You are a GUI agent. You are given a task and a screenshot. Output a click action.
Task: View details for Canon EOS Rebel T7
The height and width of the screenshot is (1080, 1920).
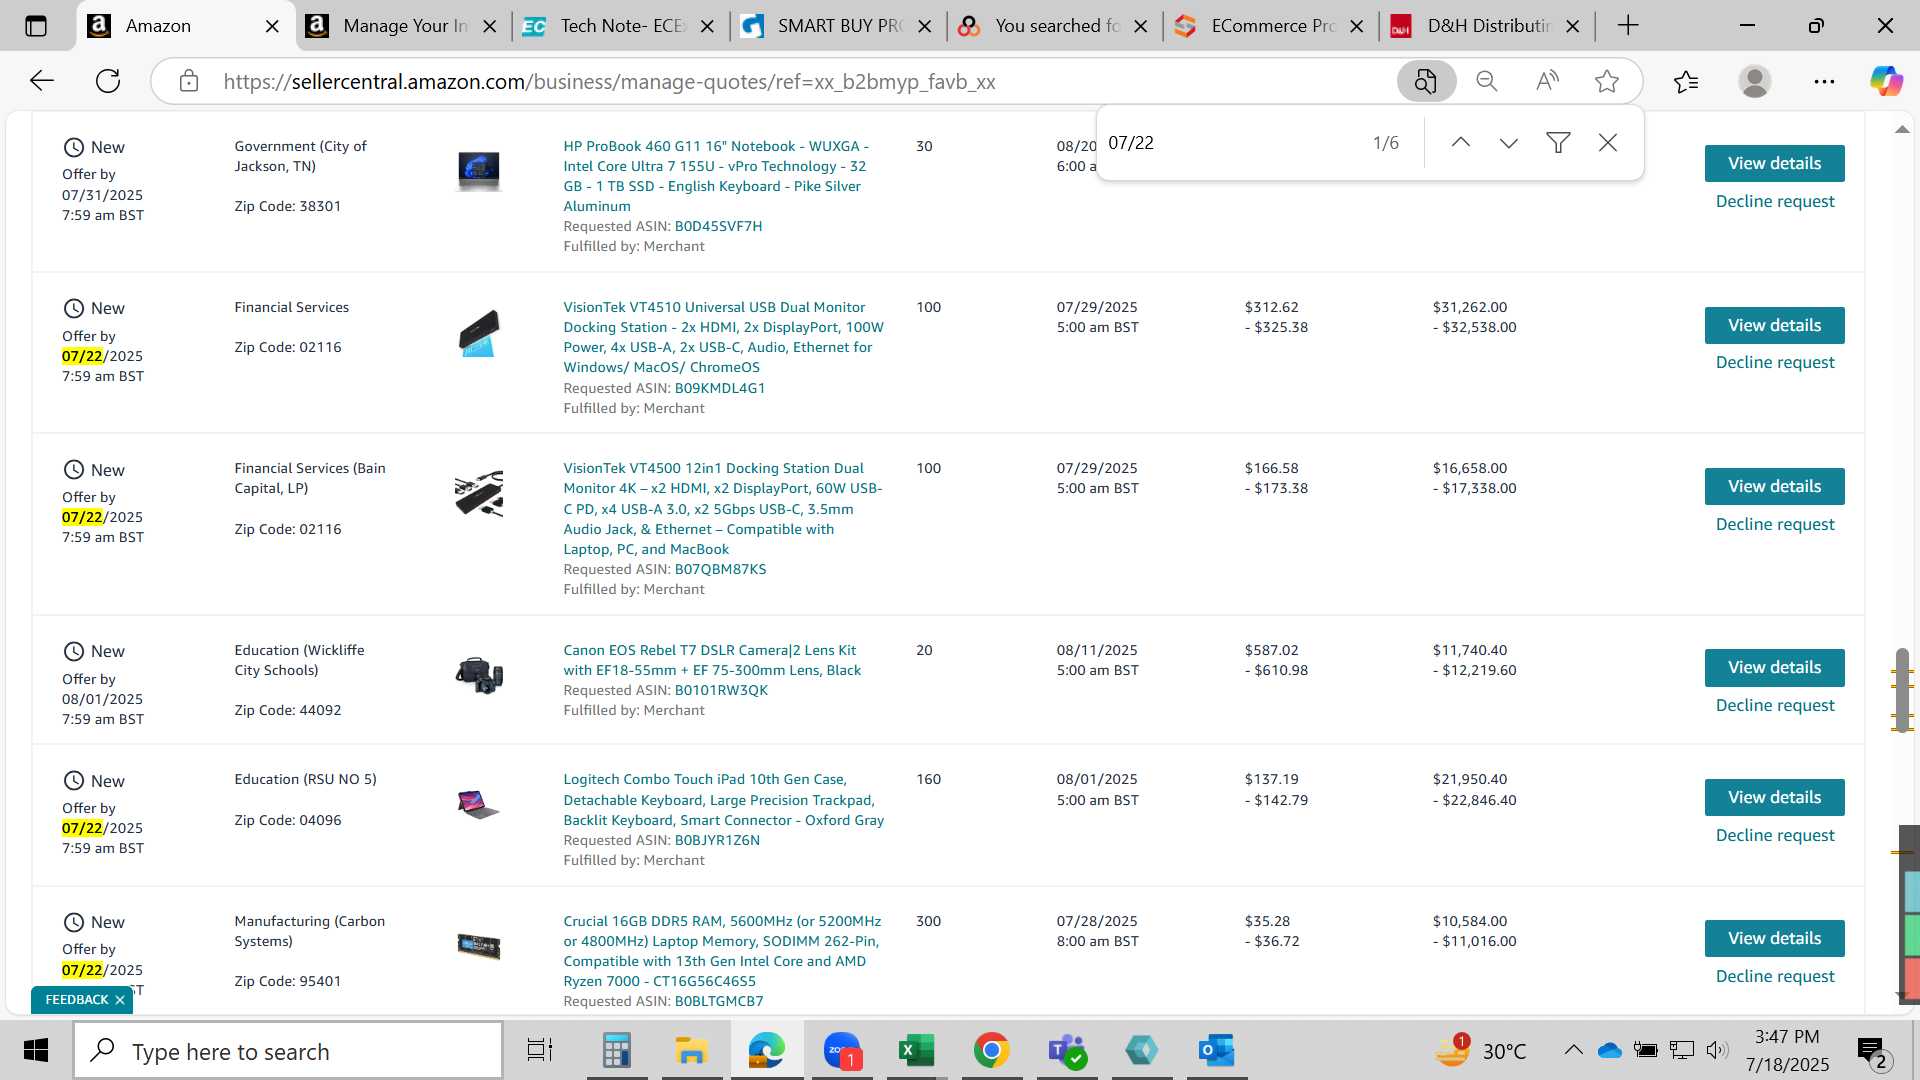pyautogui.click(x=1774, y=667)
